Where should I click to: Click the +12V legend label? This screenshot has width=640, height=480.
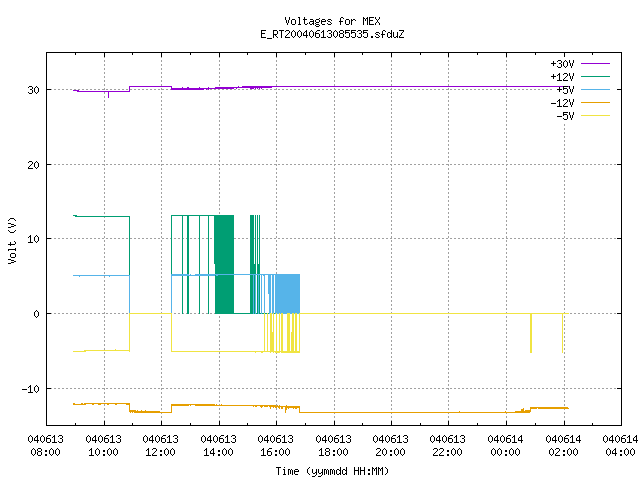pos(562,77)
